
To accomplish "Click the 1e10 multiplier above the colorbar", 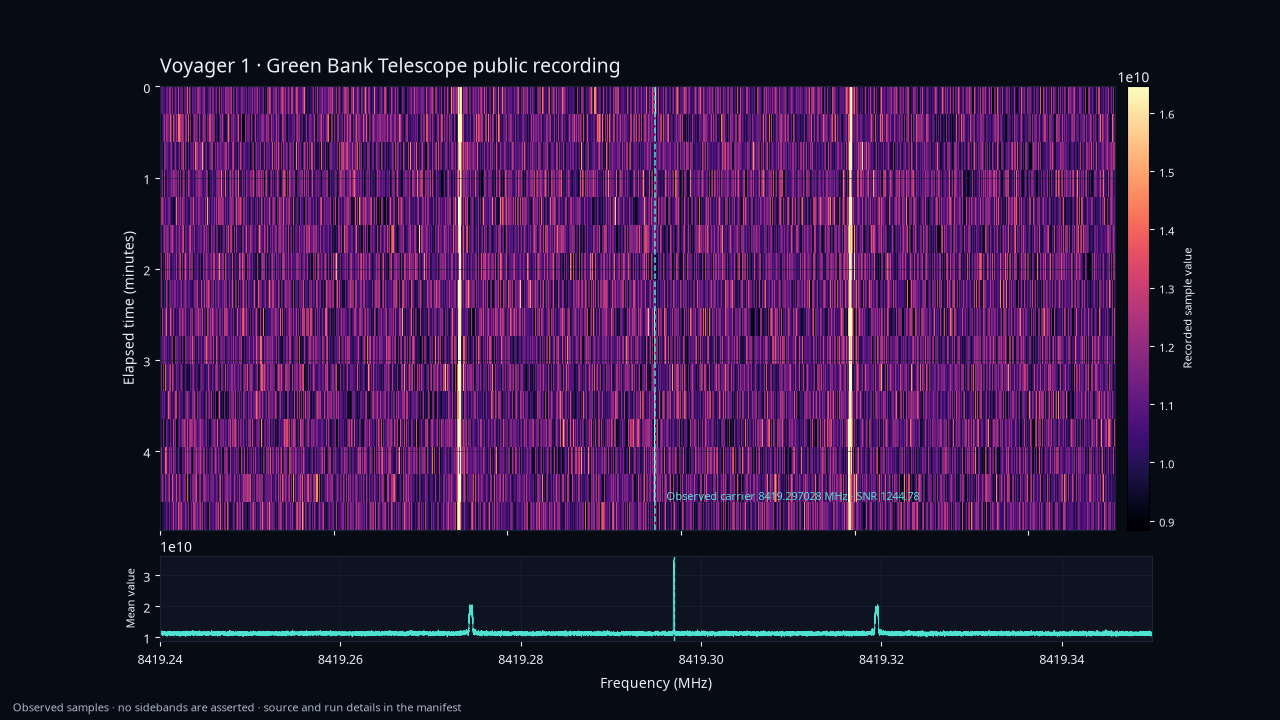I will [1133, 78].
